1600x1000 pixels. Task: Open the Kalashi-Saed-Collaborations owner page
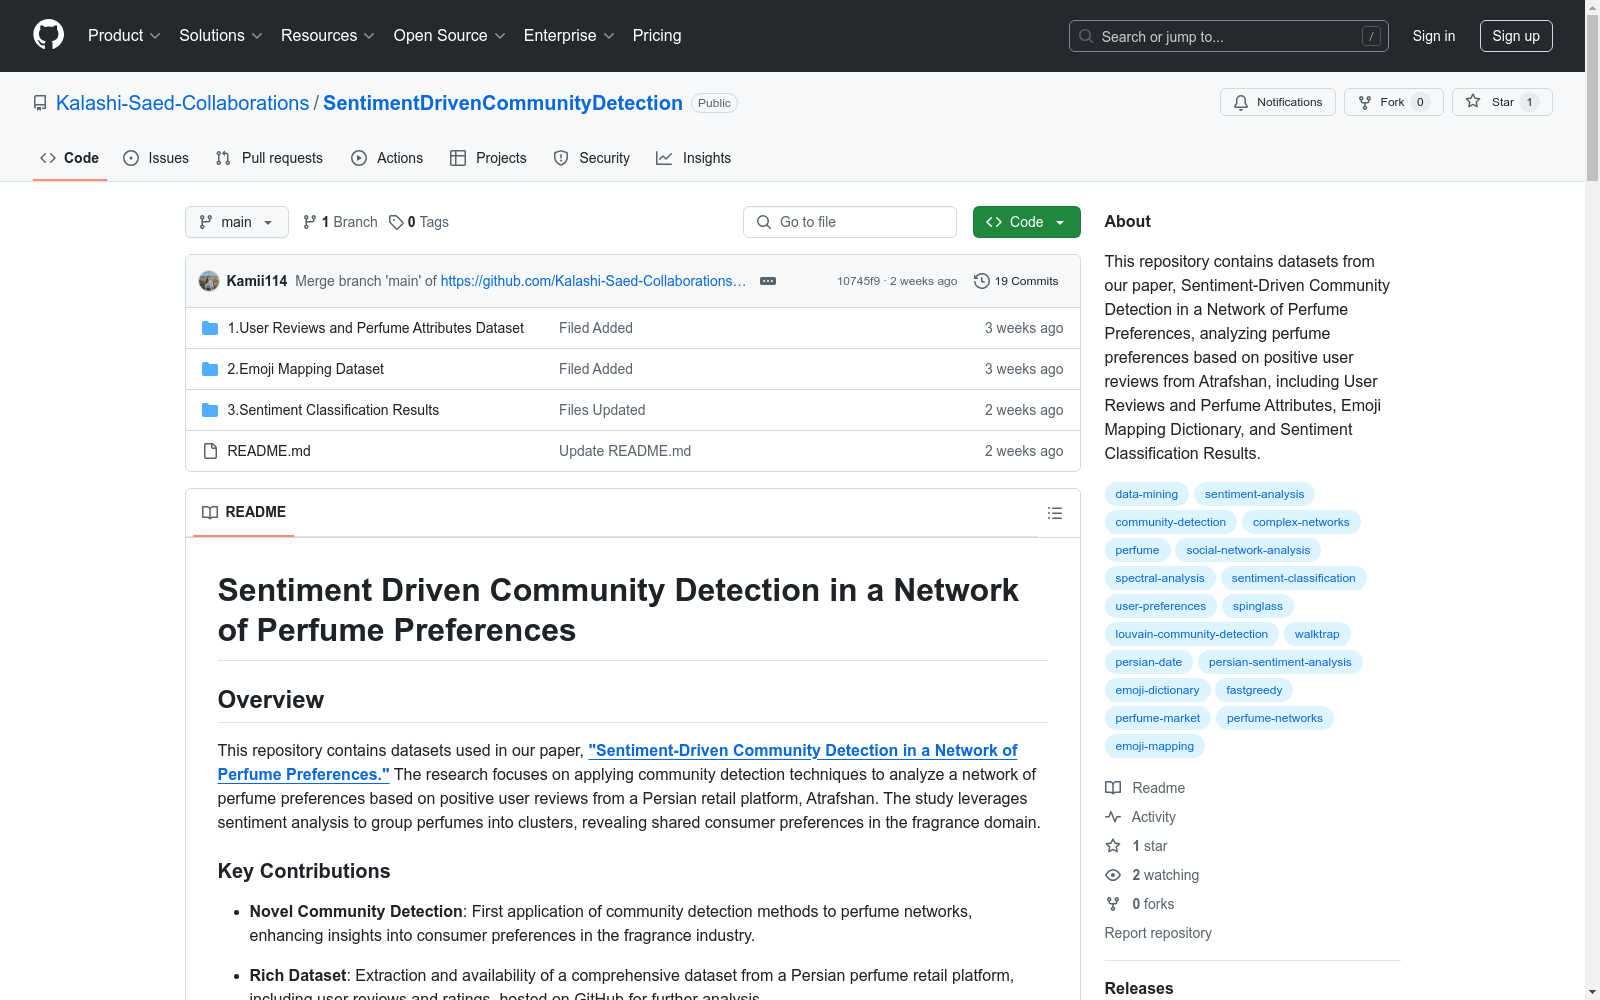pyautogui.click(x=183, y=103)
